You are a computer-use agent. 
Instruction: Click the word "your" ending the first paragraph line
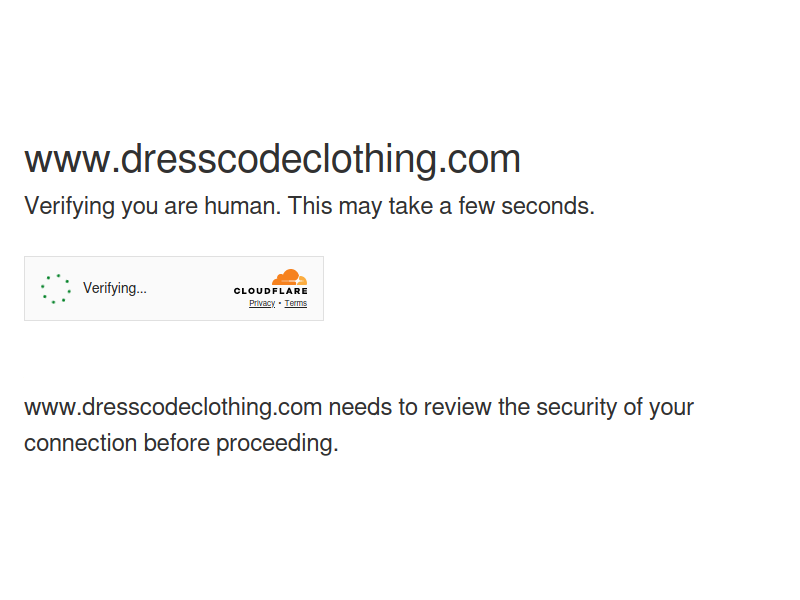pyautogui.click(x=671, y=407)
